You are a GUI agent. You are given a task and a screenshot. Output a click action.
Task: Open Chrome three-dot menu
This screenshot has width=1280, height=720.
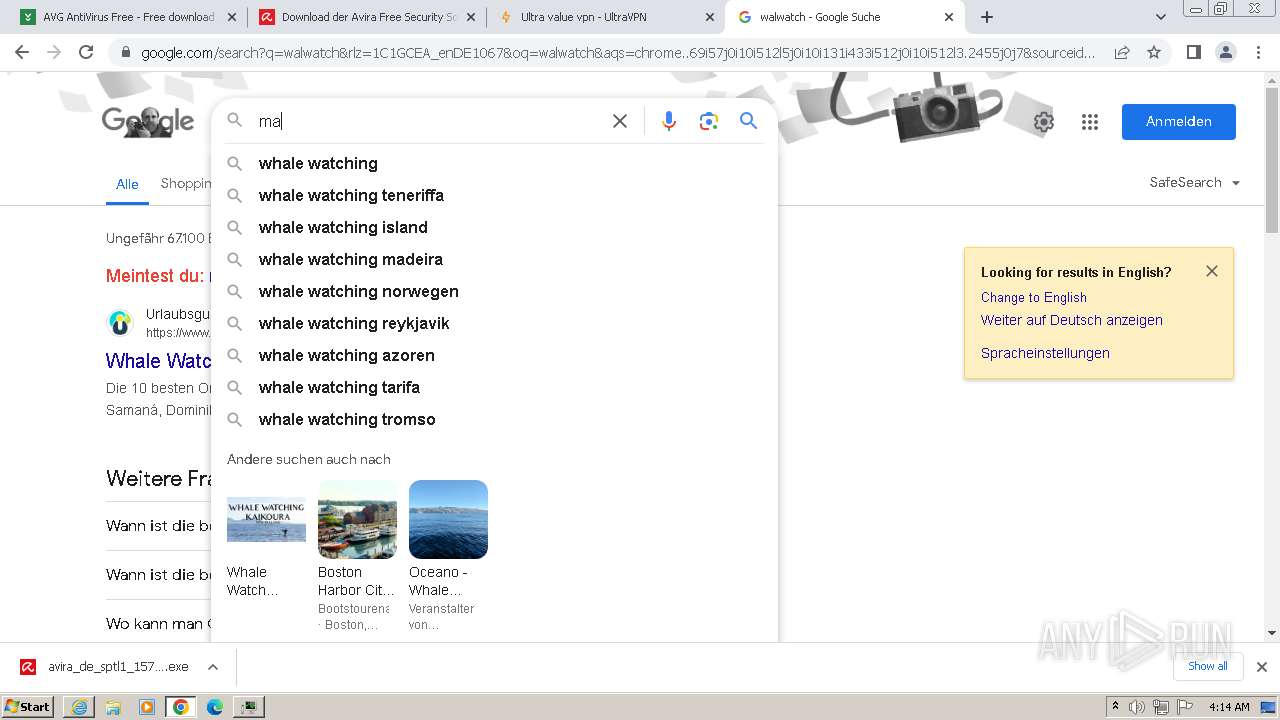pyautogui.click(x=1257, y=53)
